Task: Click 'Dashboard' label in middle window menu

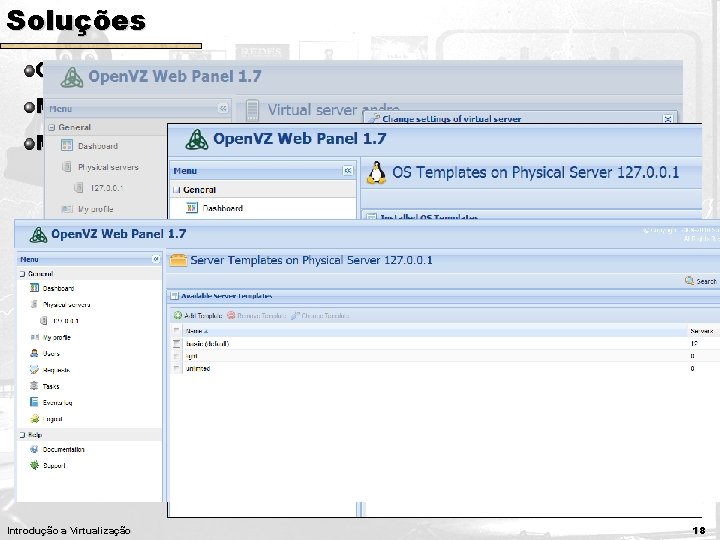Action: click(x=223, y=208)
